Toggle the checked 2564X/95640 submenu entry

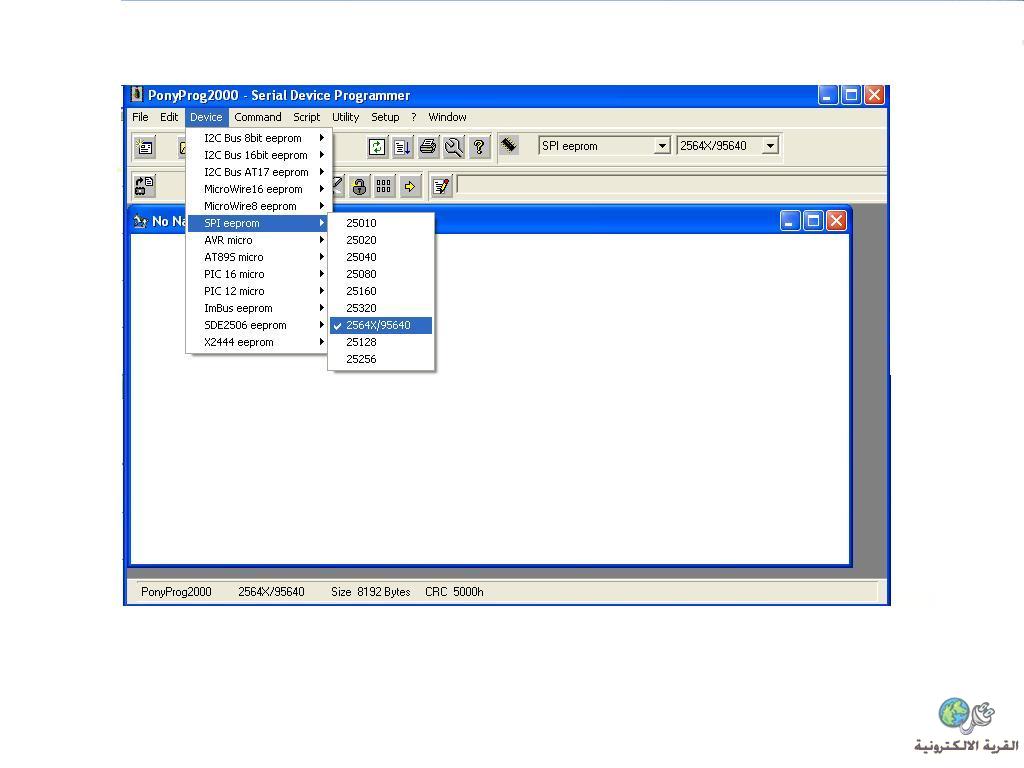381,325
